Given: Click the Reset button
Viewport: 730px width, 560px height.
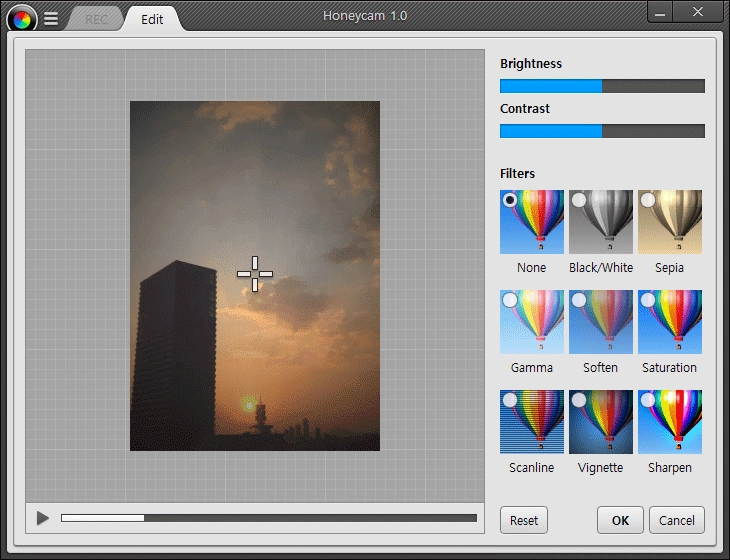Looking at the screenshot, I should [524, 520].
